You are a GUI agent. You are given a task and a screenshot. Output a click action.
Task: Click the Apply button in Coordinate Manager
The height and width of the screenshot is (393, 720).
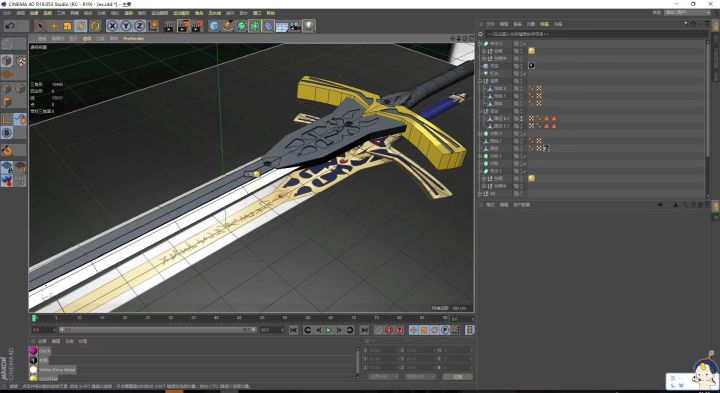[457, 376]
